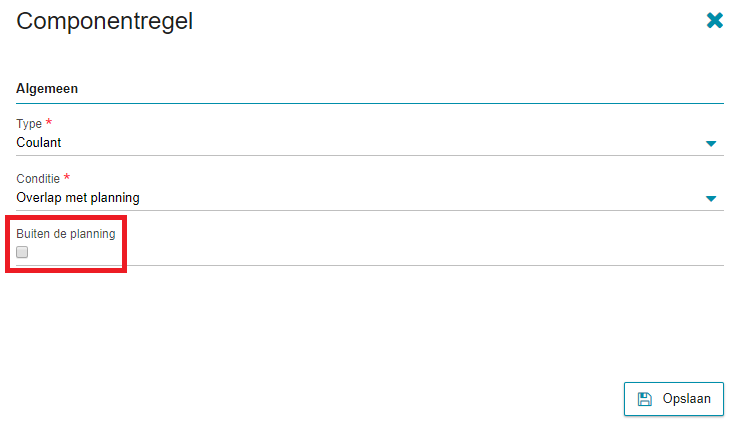The width and height of the screenshot is (740, 424).
Task: Click the floppy disk save icon
Action: 645,399
